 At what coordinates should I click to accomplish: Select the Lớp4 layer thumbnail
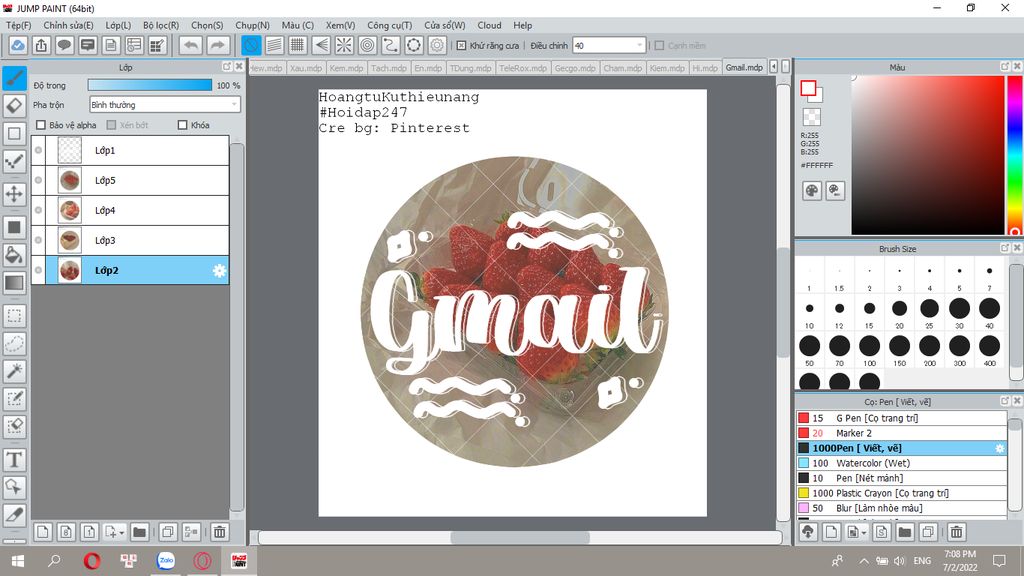coord(70,210)
